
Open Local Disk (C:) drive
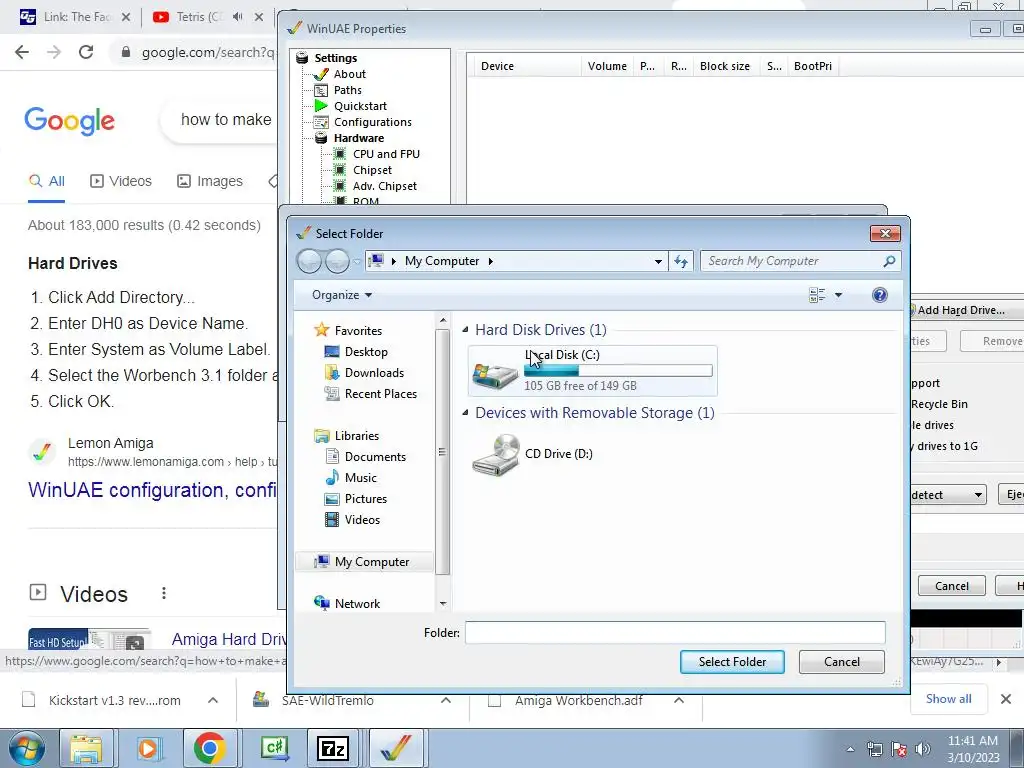pos(592,371)
